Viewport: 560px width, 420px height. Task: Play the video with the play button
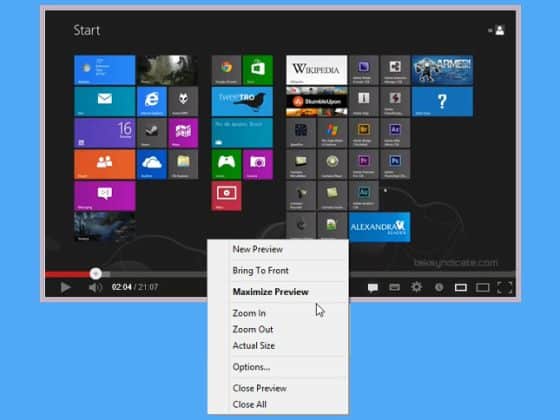tap(65, 287)
